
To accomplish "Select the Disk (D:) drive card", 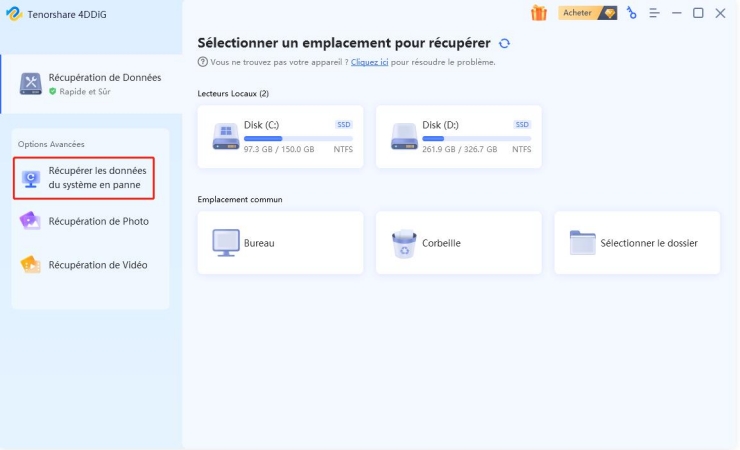I will (459, 137).
